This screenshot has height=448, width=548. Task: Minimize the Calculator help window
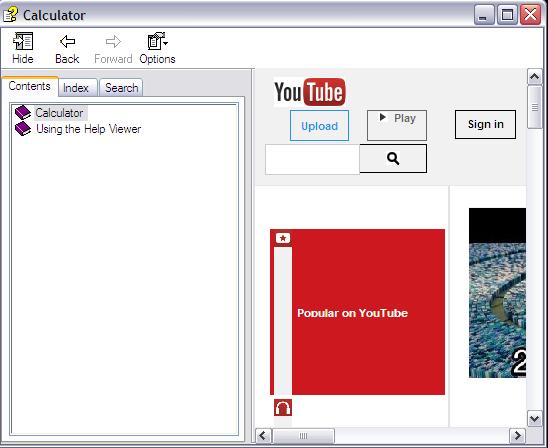pyautogui.click(x=484, y=15)
